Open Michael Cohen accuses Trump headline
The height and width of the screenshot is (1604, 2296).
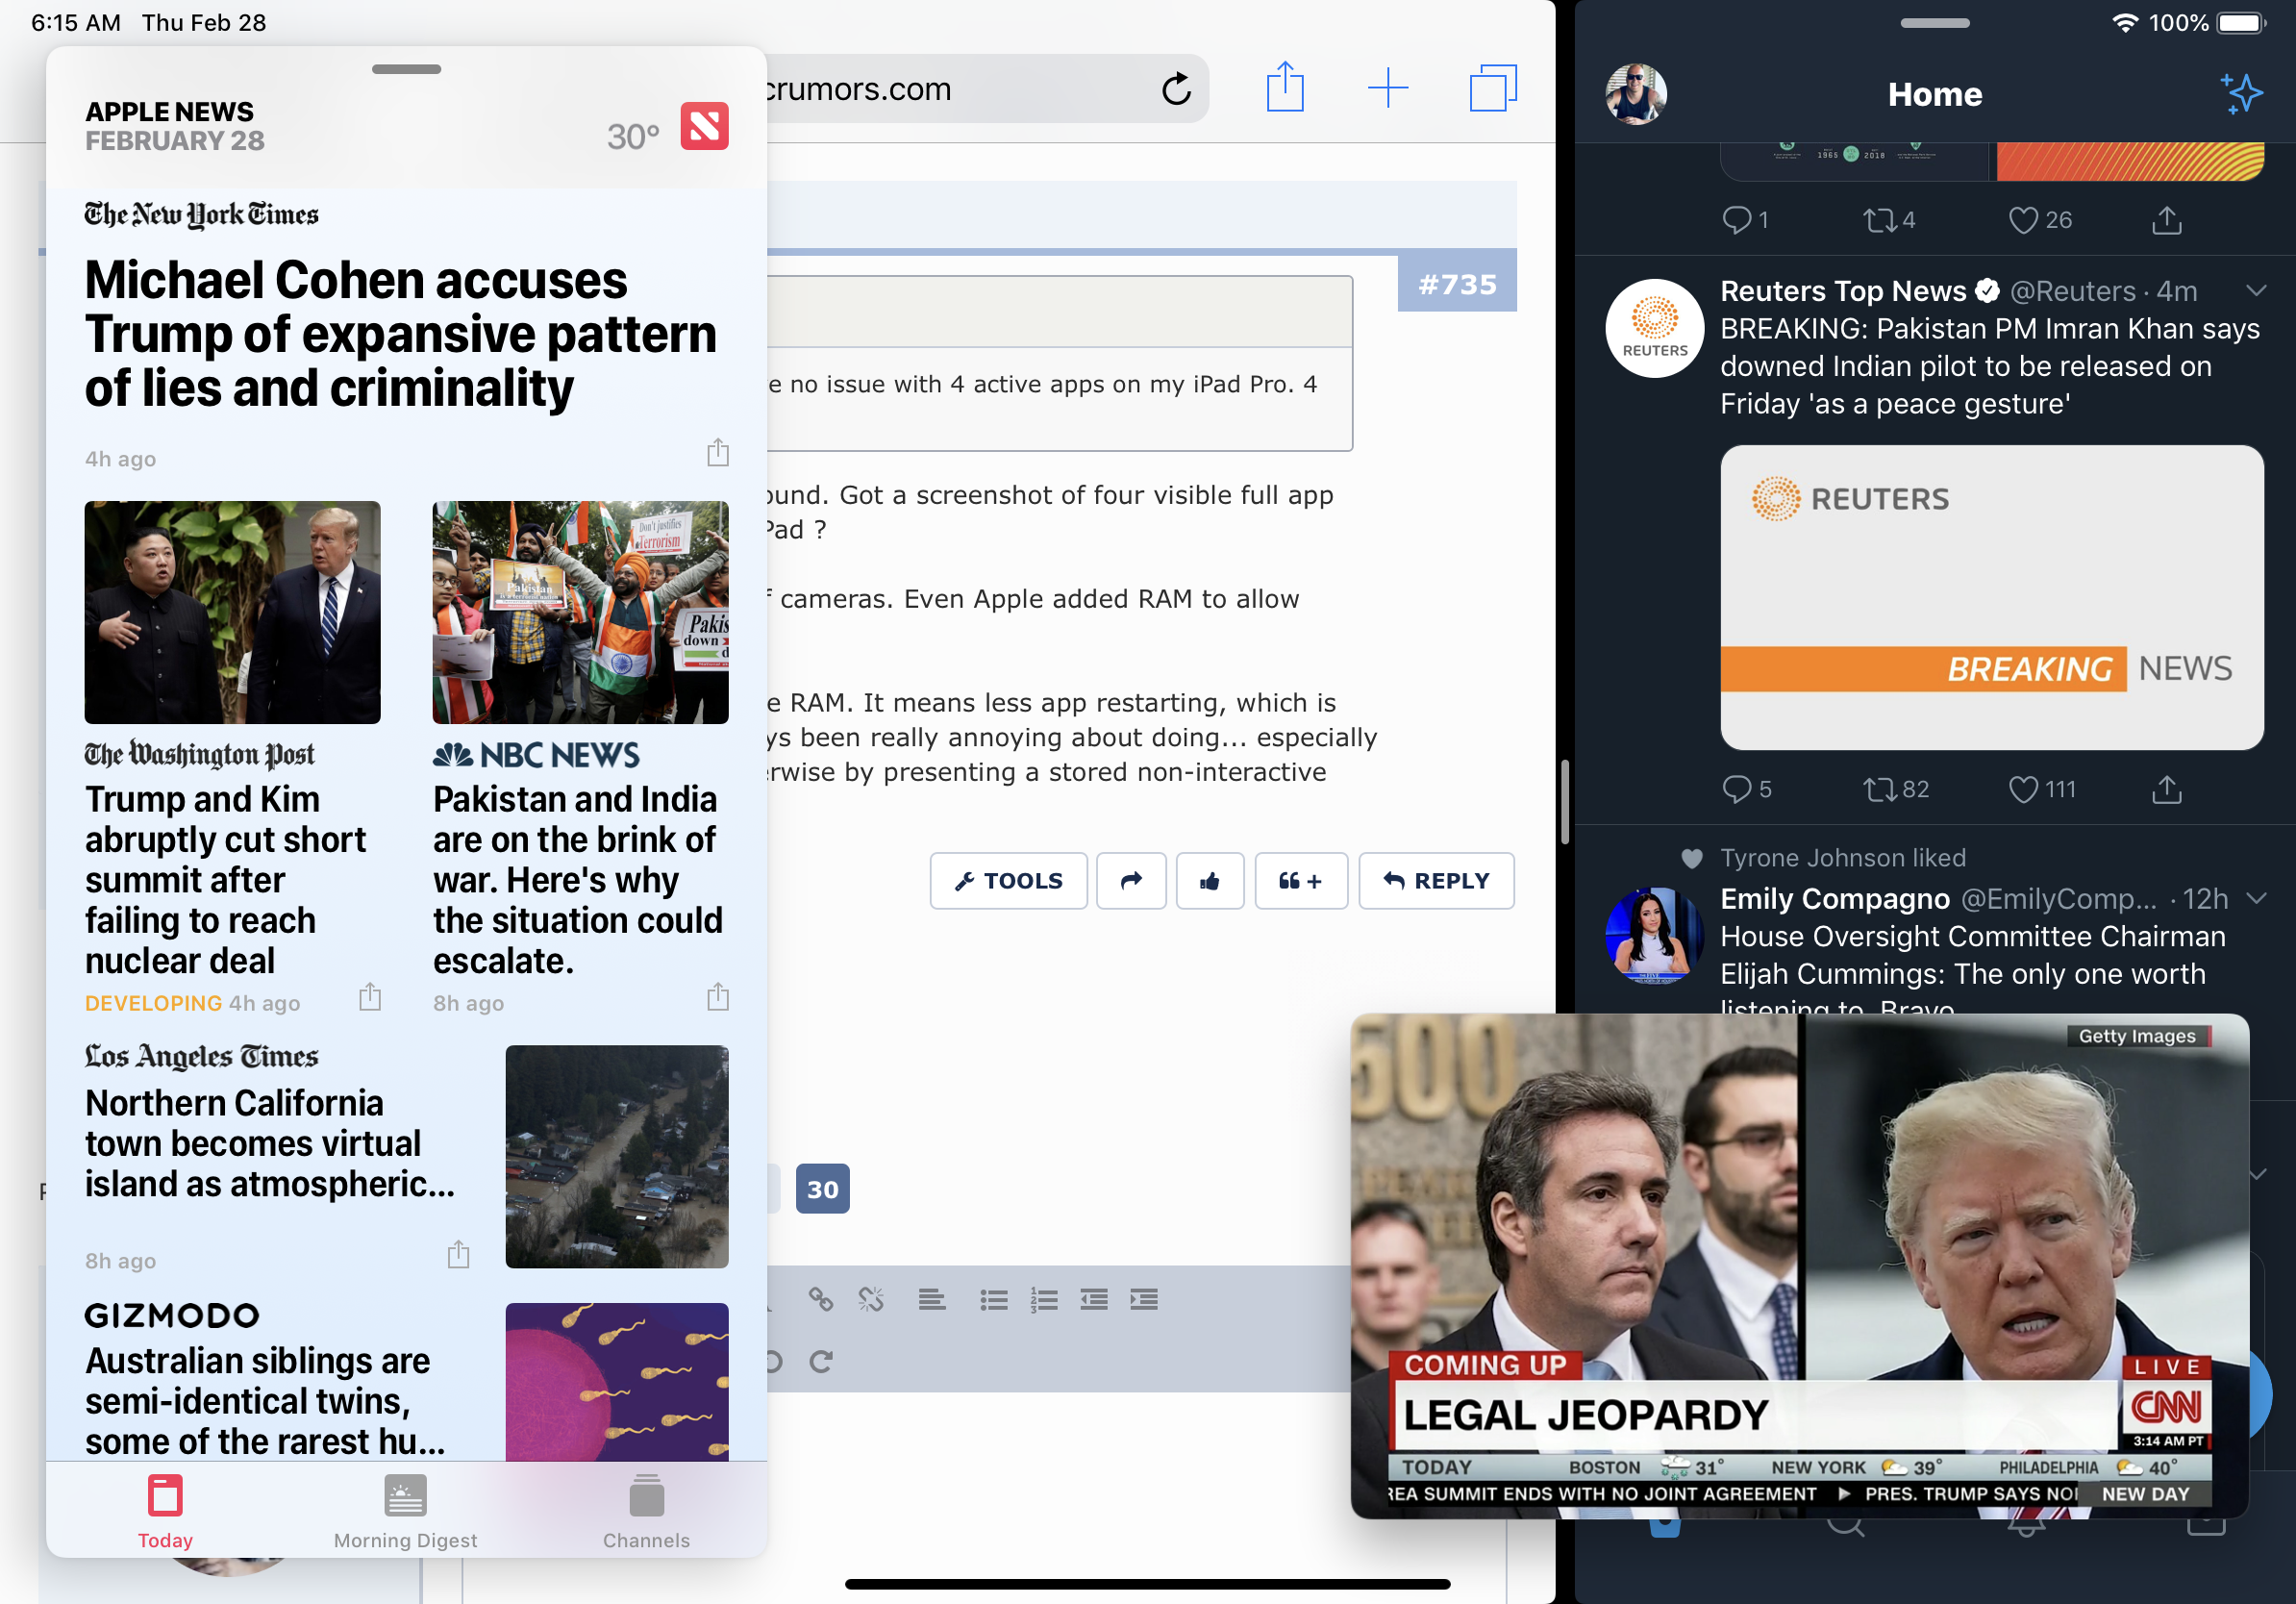(x=400, y=333)
